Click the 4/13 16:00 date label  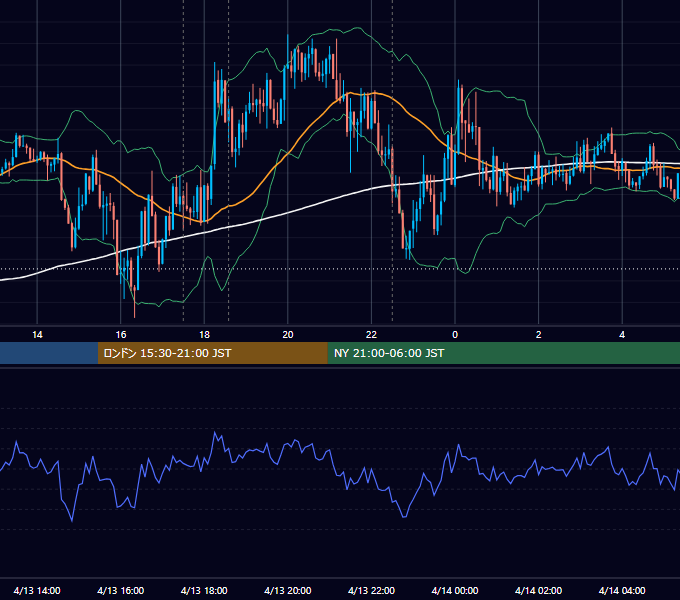point(121,590)
